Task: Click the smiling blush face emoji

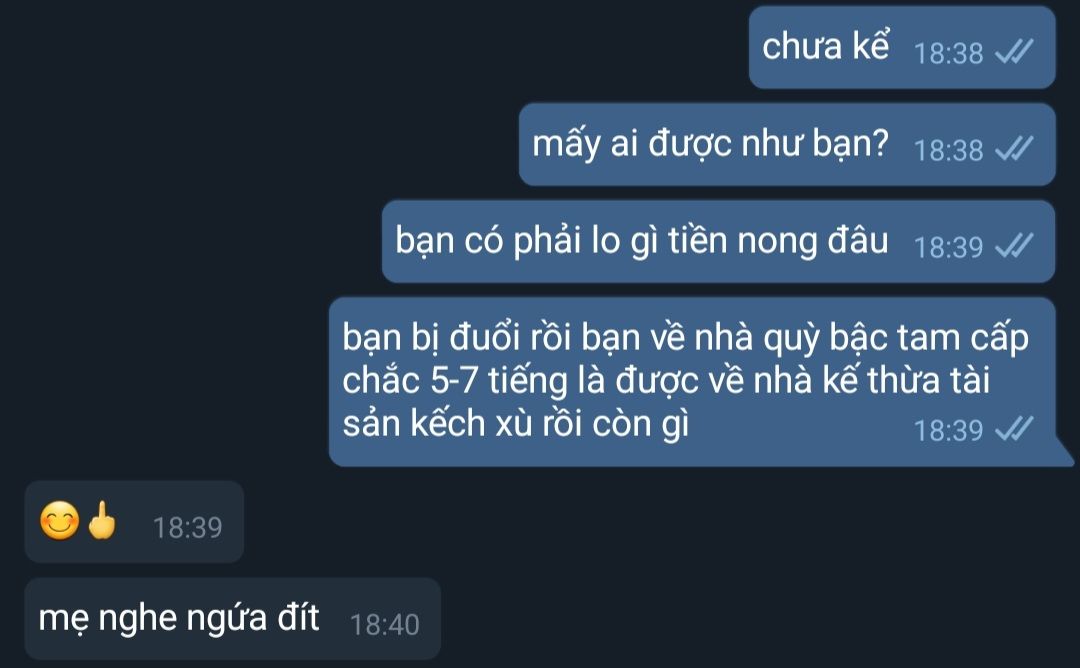Action: tap(59, 520)
